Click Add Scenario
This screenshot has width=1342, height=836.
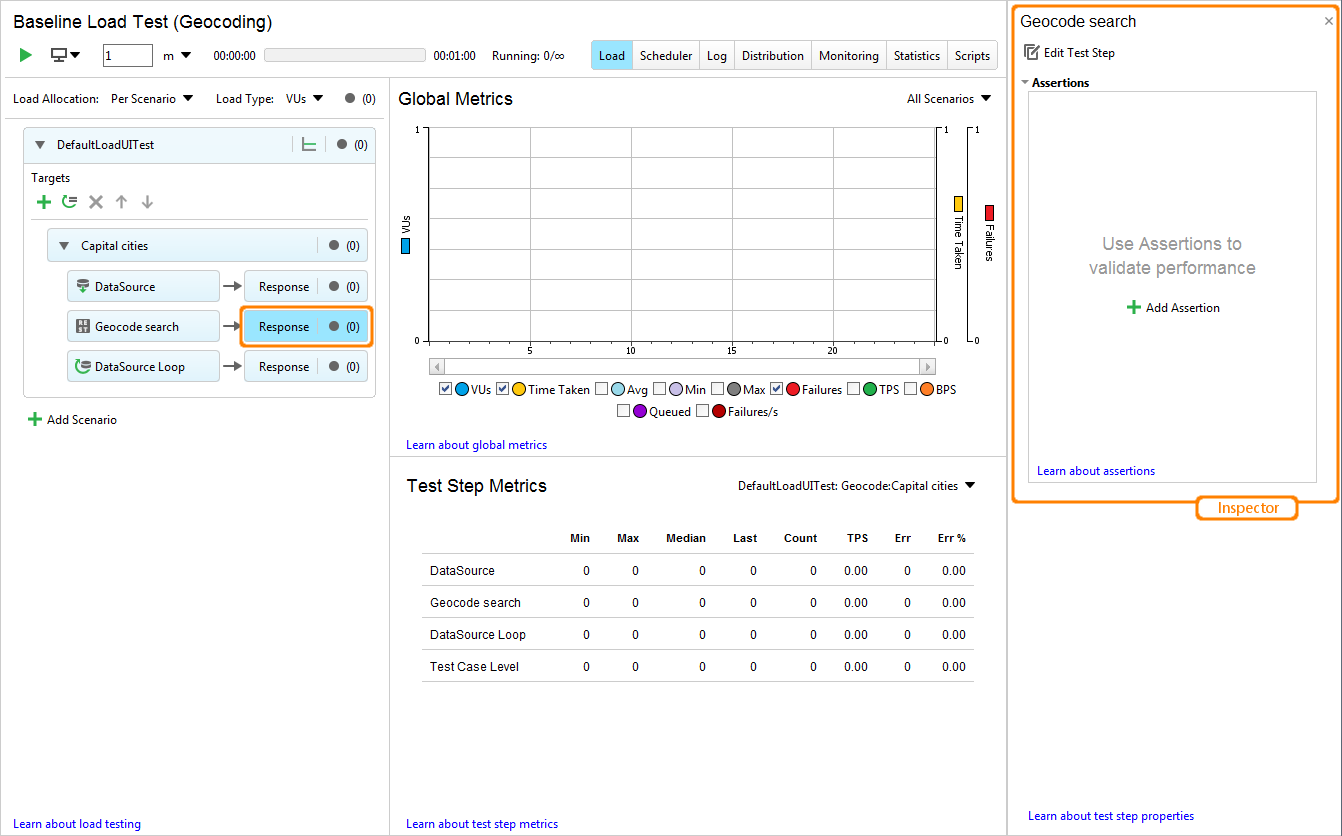(72, 420)
